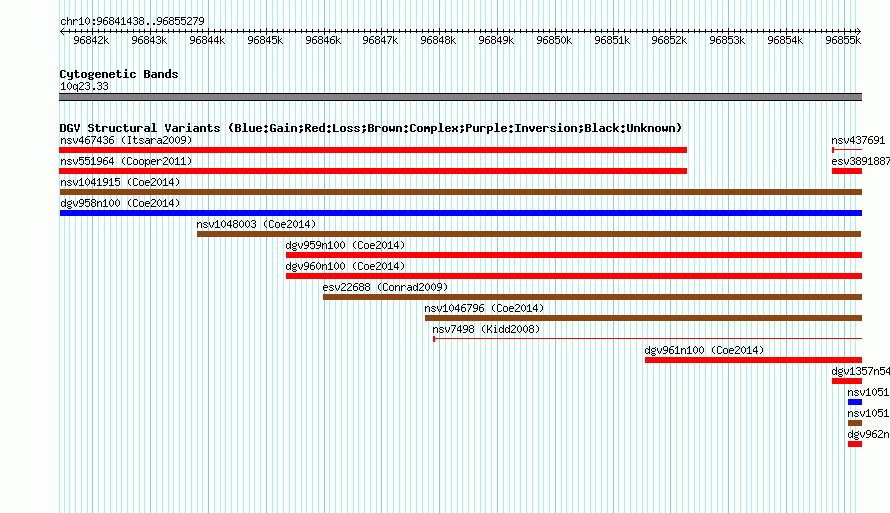Screen dimensions: 890x513
Task: Click the chr10:96841438..96855279 region label
Action: click(132, 21)
